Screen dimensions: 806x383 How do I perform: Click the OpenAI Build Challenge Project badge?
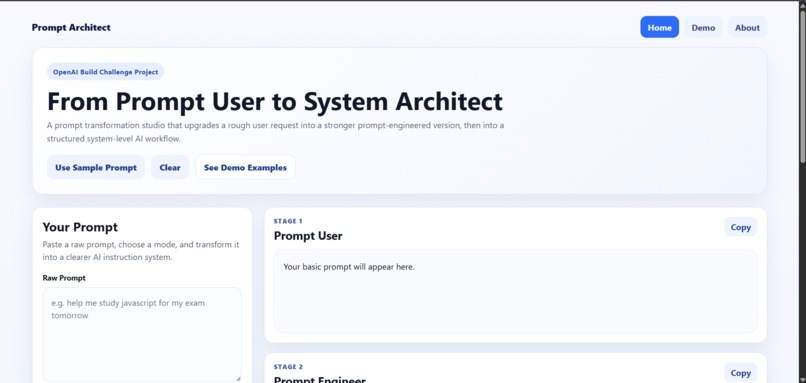105,72
